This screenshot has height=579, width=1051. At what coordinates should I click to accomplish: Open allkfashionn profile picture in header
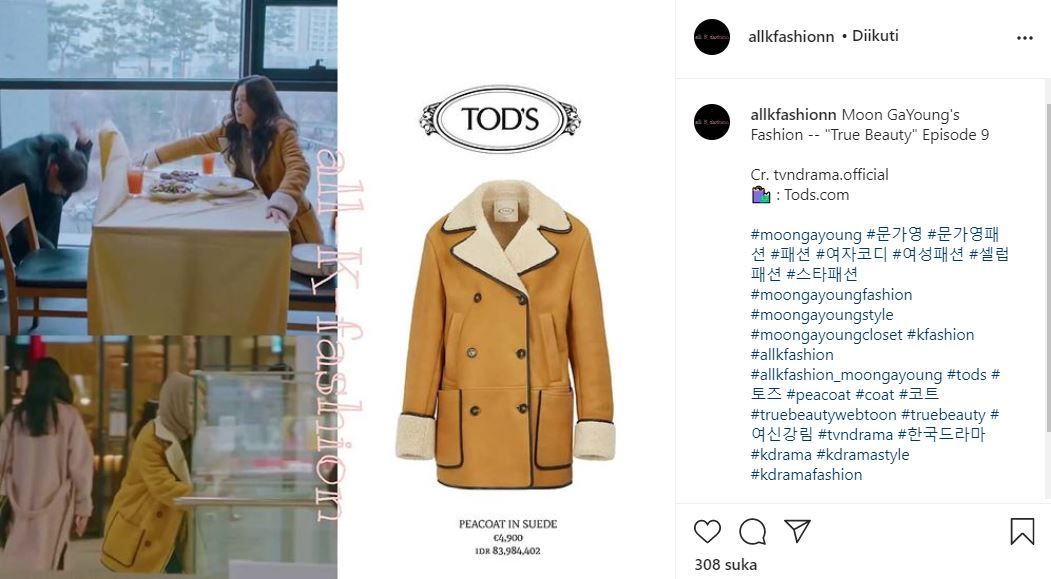712,37
